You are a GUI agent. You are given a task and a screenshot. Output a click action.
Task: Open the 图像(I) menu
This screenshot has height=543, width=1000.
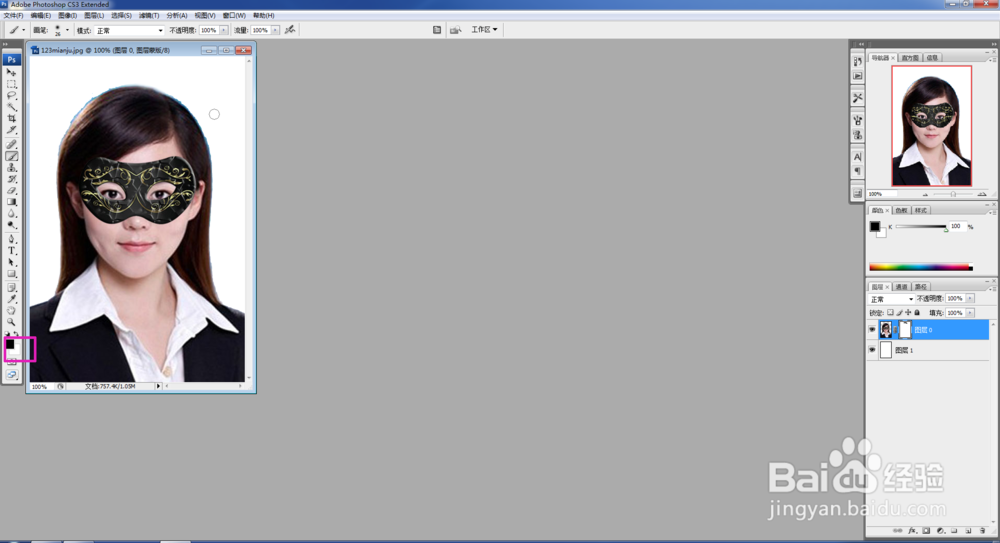(67, 15)
